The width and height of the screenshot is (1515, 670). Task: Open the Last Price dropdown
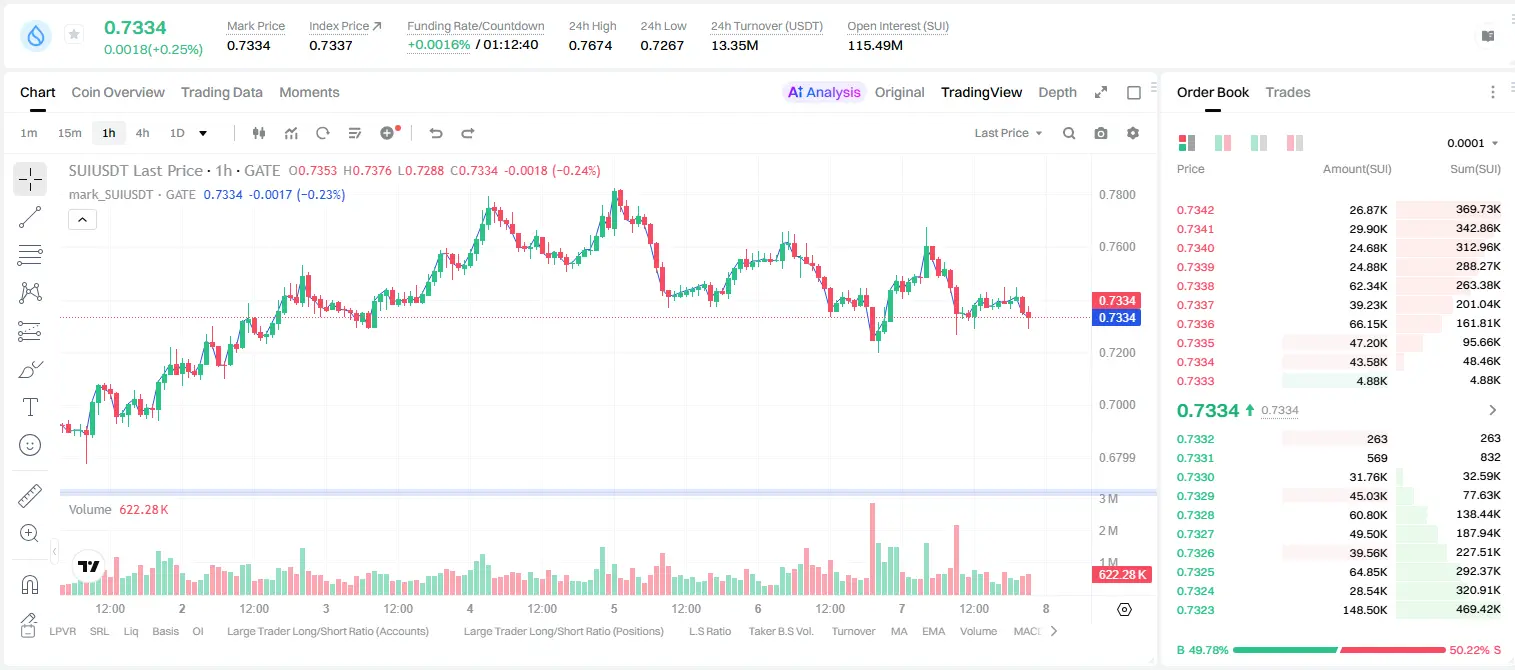click(x=1008, y=133)
